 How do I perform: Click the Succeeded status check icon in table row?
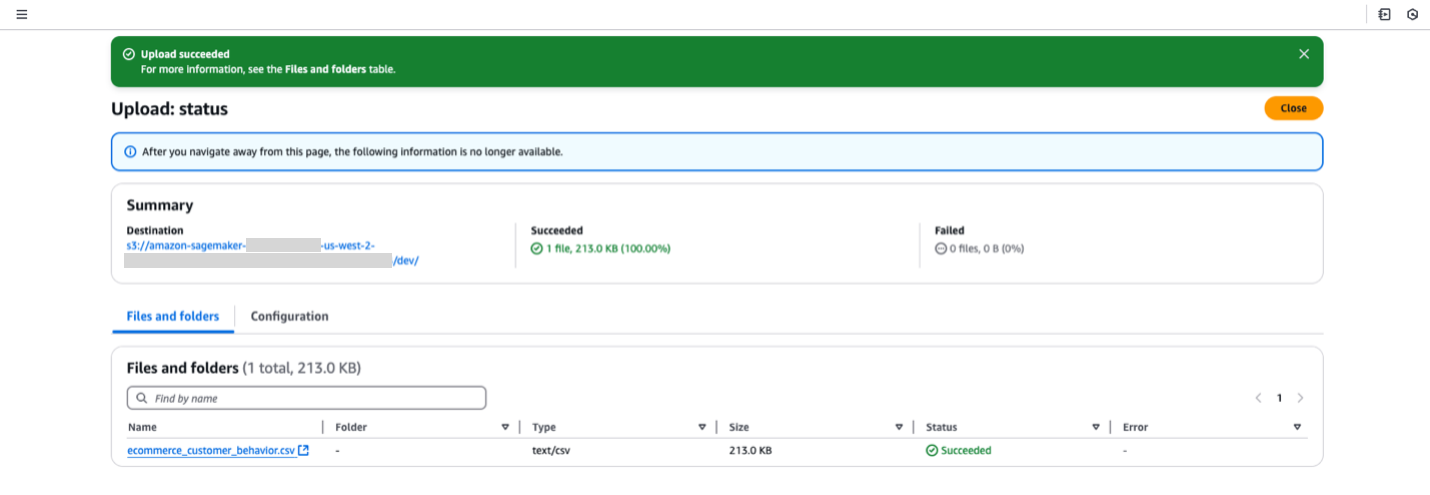coord(932,451)
